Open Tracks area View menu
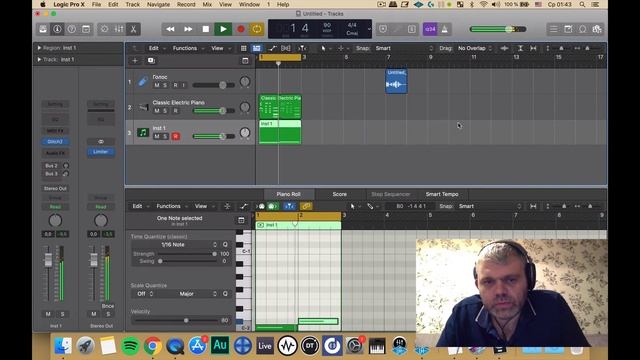This screenshot has width=640, height=360. point(217,48)
